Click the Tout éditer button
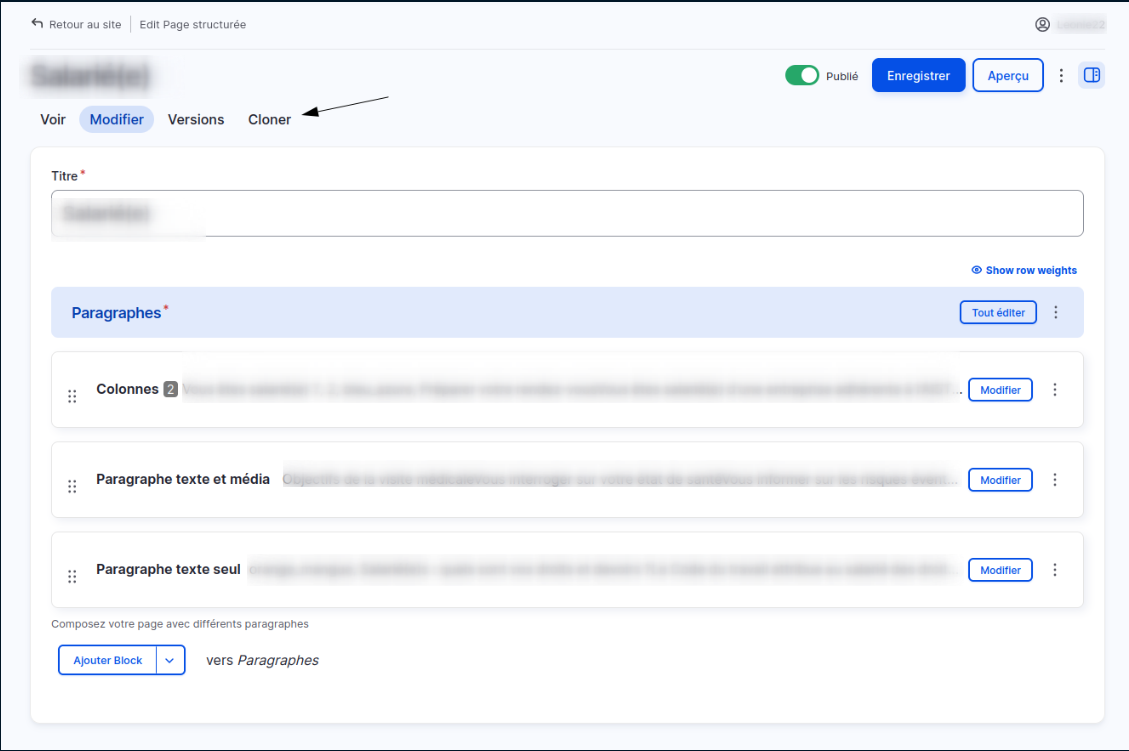The height and width of the screenshot is (751, 1129). click(x=998, y=312)
